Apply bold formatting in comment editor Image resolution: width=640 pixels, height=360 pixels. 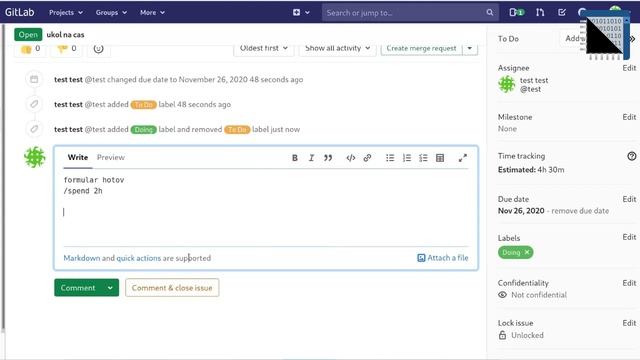tap(295, 158)
